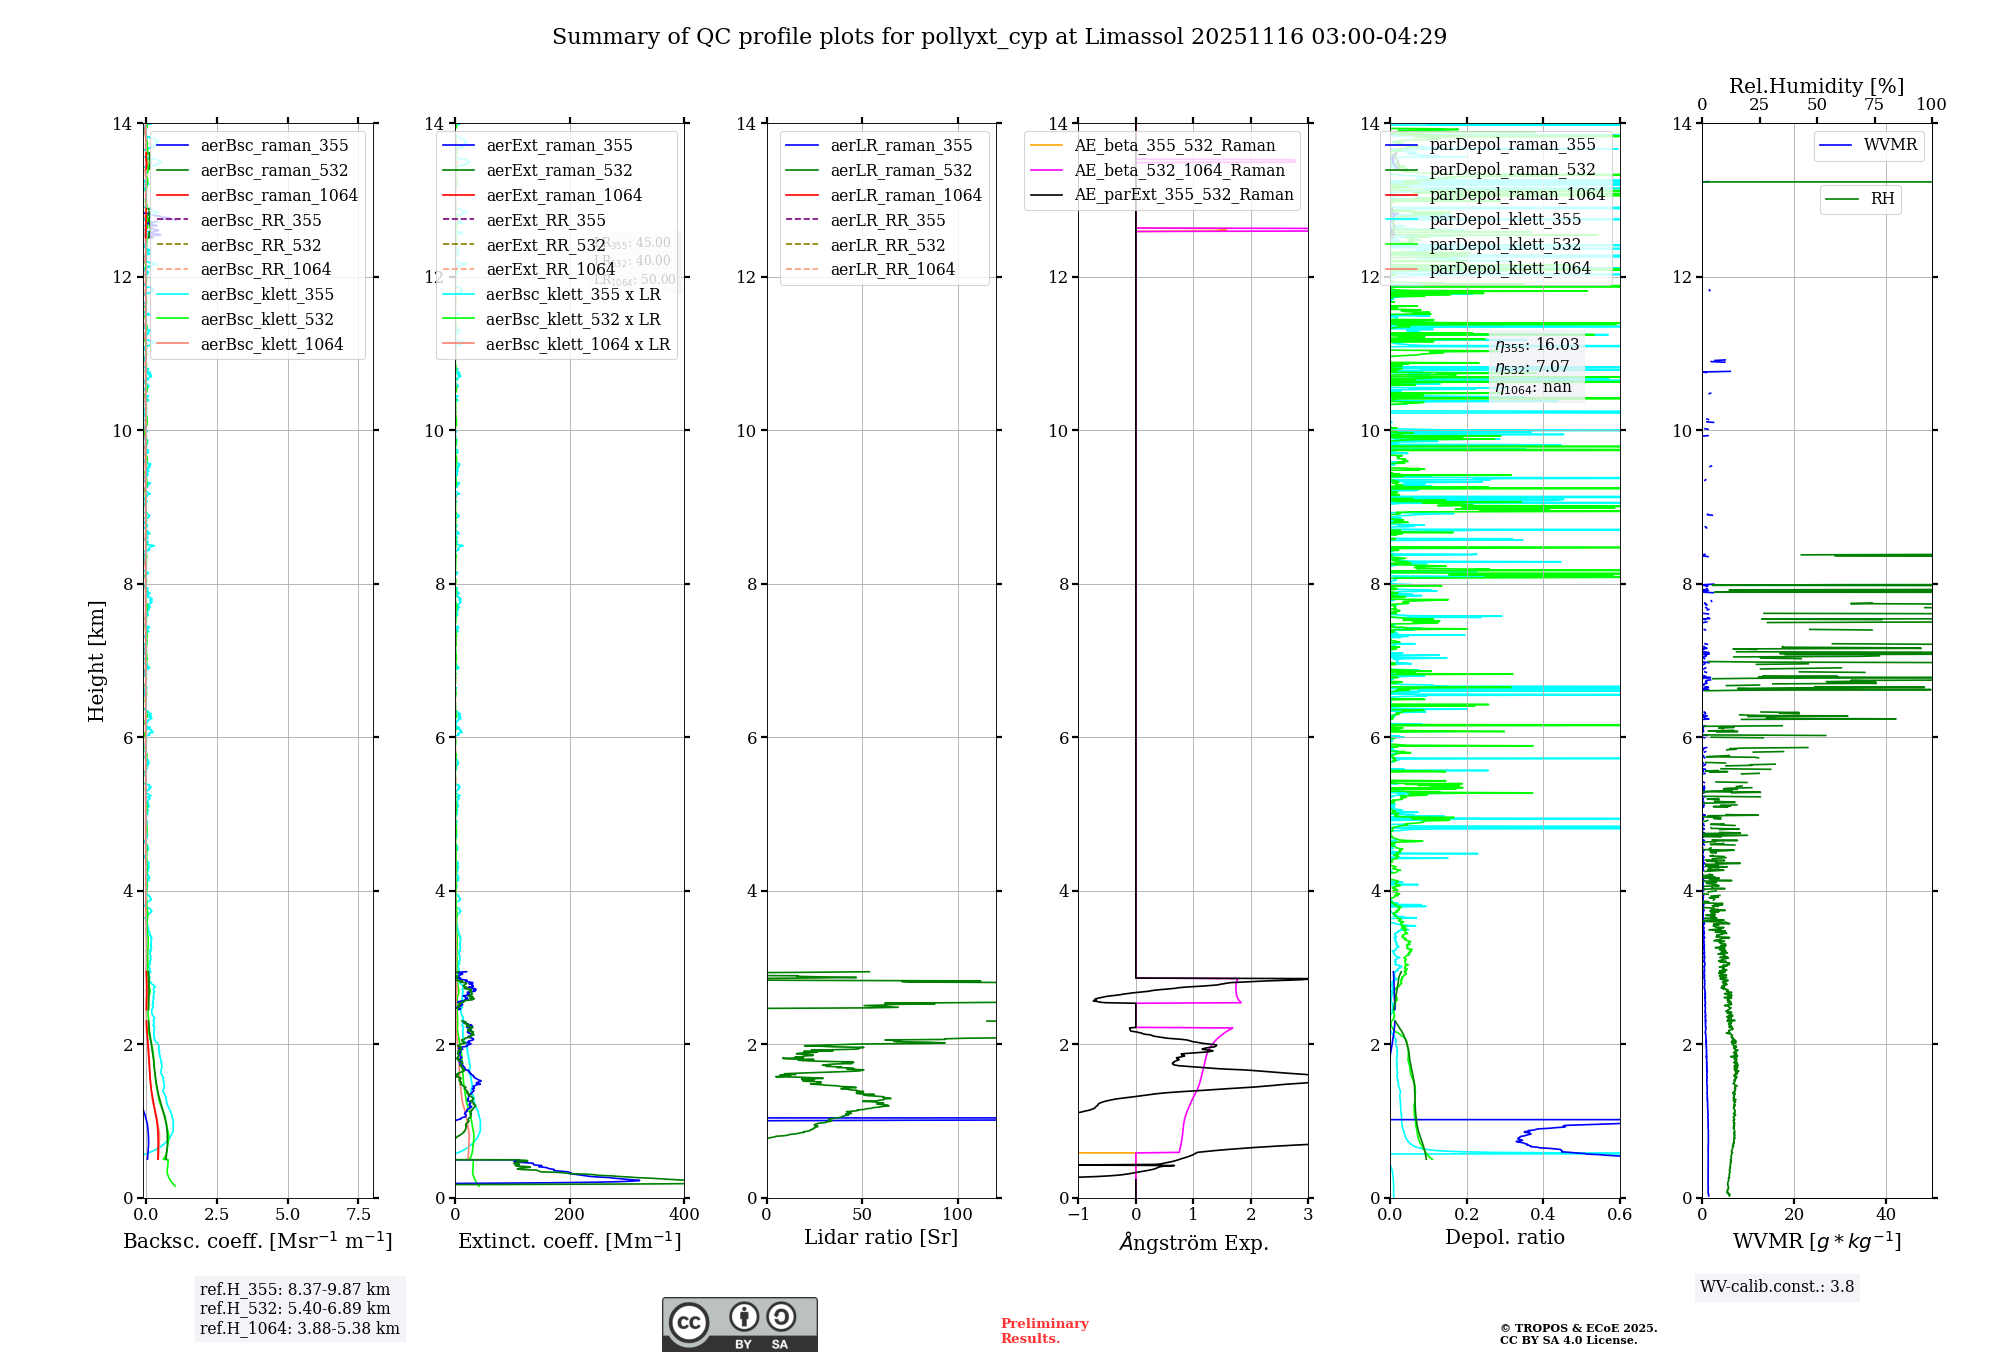Click the Lidar ratio [Sr] axis label

(x=881, y=1238)
